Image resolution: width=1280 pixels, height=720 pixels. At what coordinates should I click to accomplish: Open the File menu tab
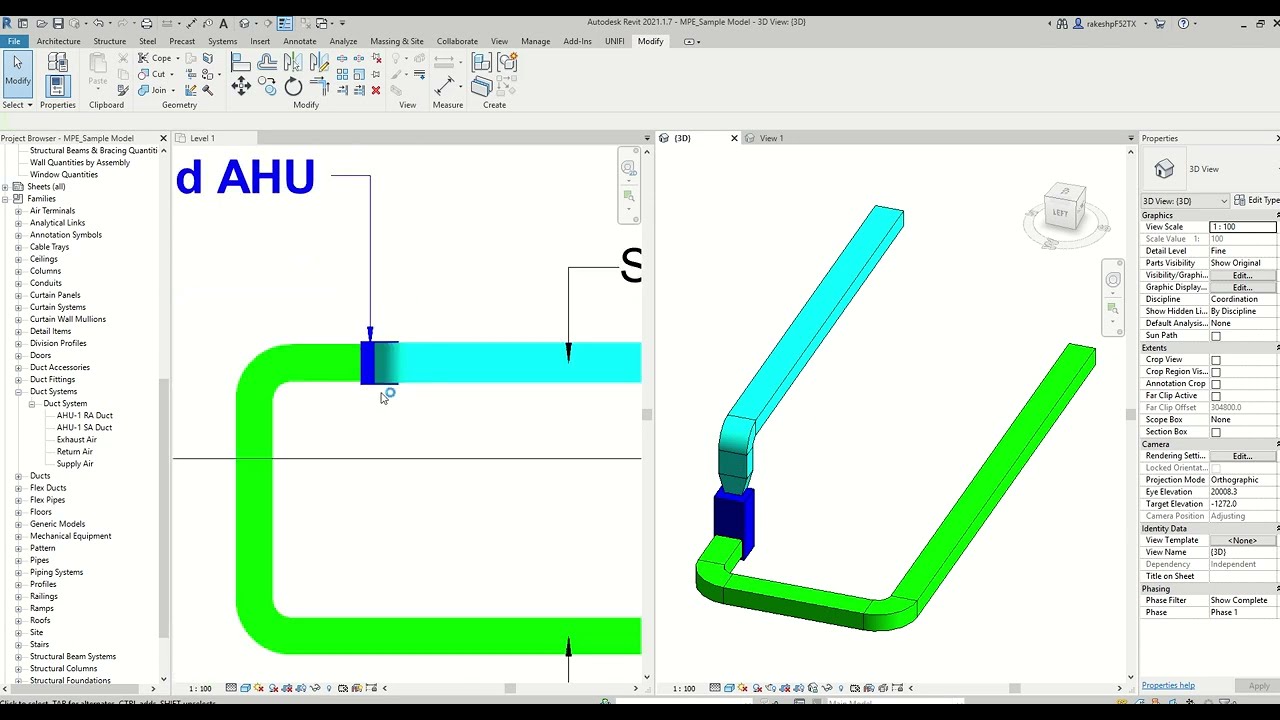click(x=14, y=41)
